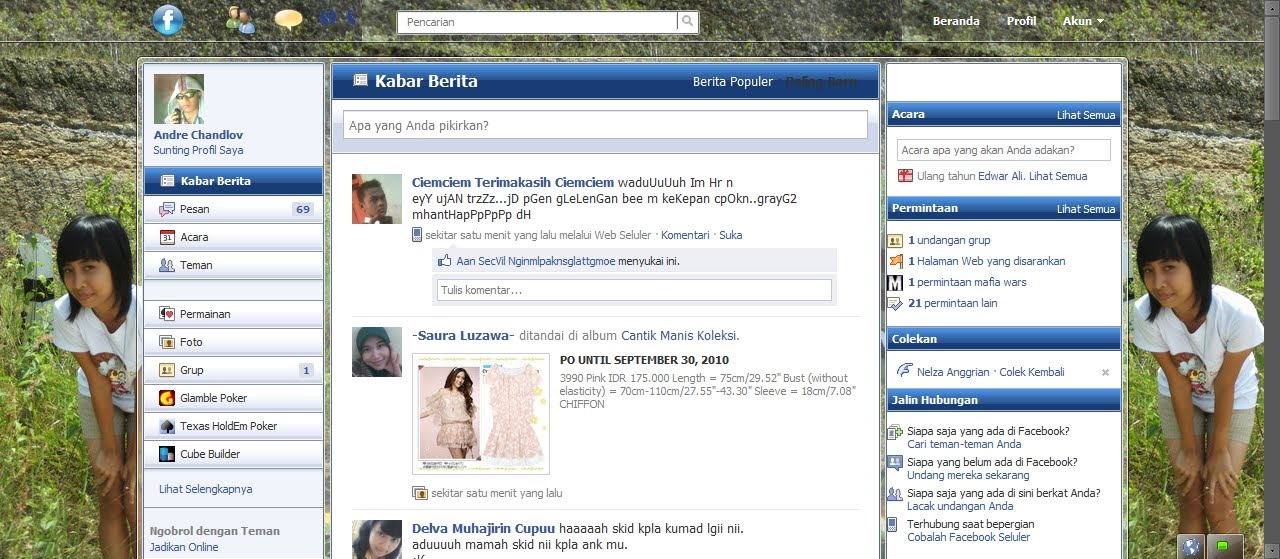
Task: Open Andre Chandlov profile name link
Action: (198, 135)
